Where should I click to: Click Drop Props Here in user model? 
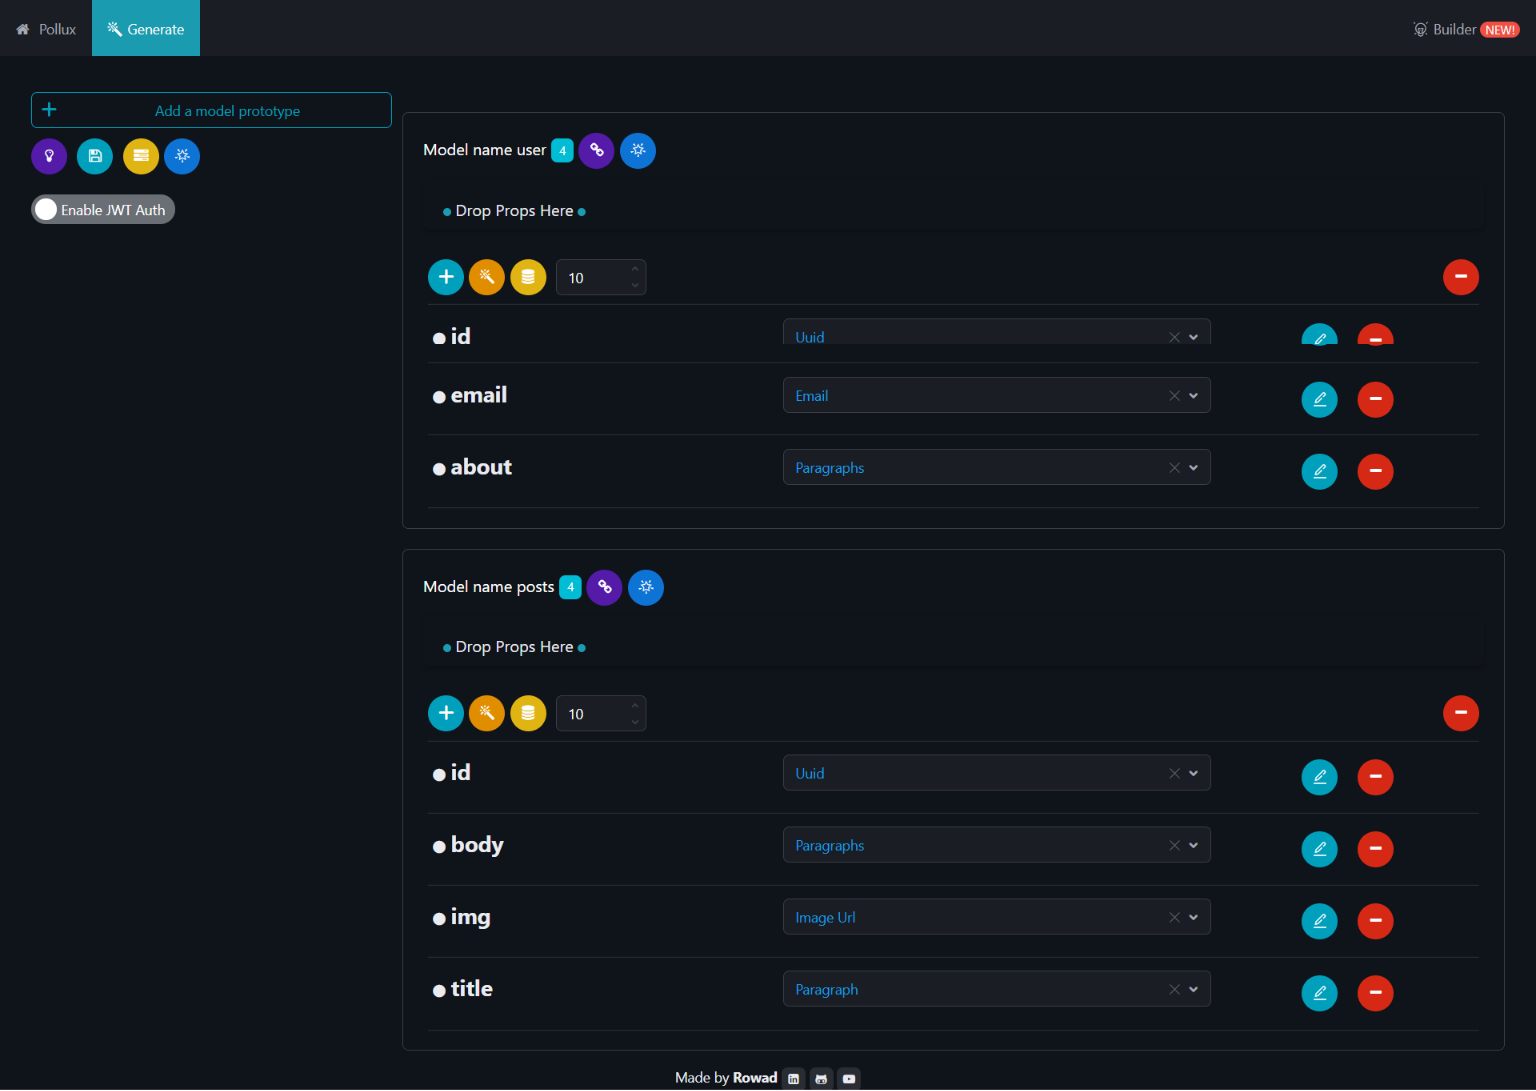514,211
